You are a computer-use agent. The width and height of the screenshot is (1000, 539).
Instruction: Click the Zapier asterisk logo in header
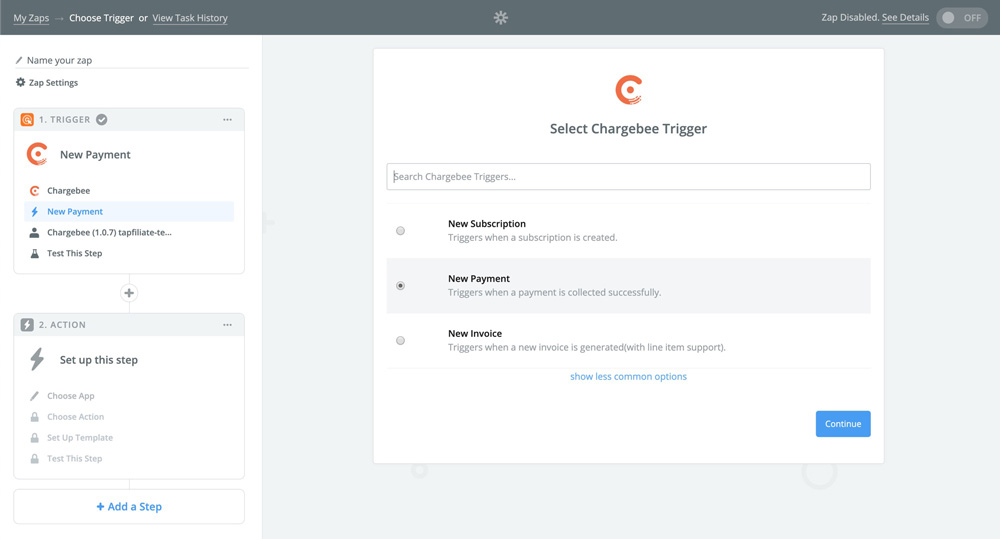click(501, 18)
